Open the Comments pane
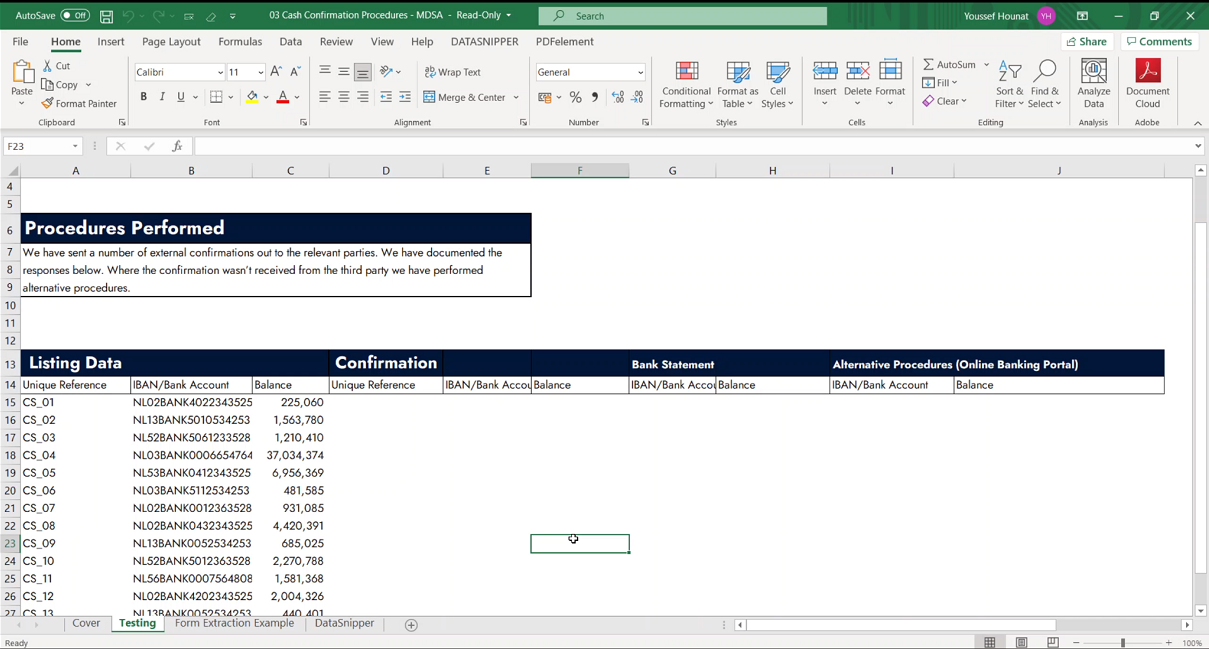 pos(1160,41)
